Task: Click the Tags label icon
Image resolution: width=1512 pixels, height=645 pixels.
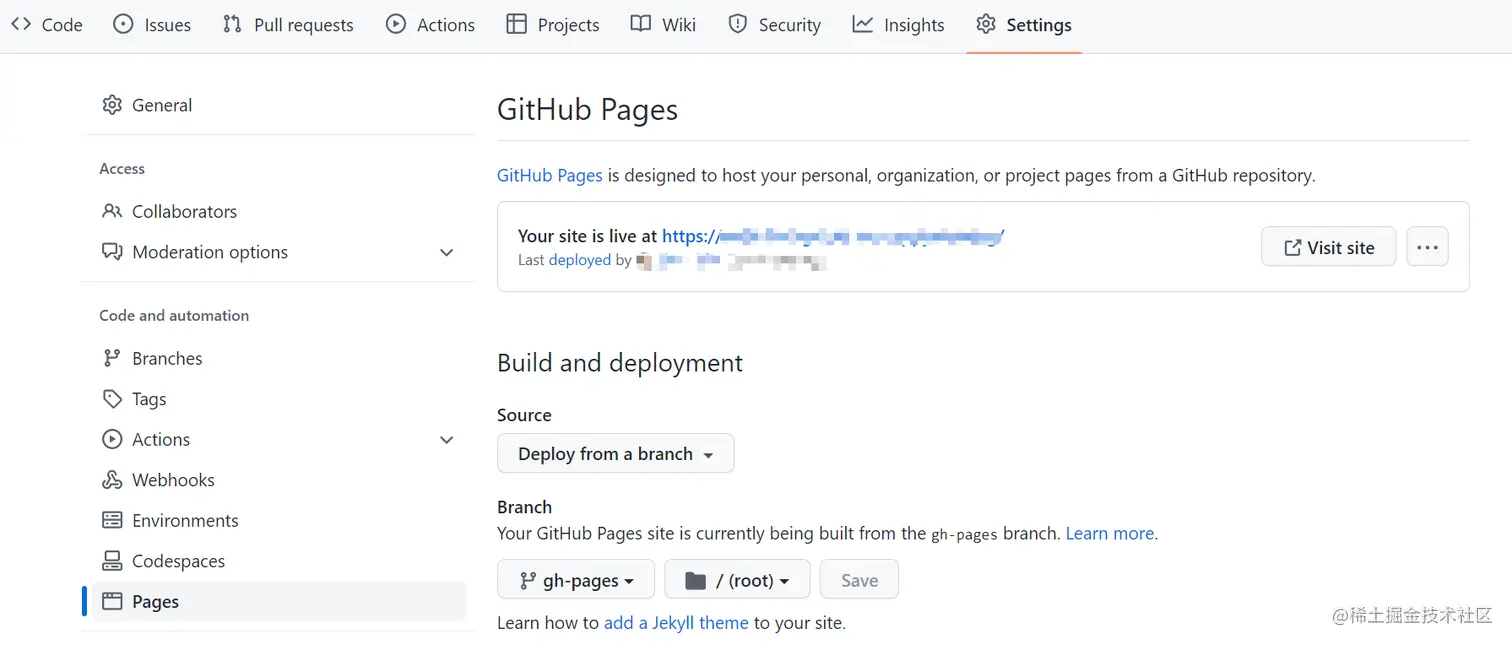Action: (x=112, y=399)
